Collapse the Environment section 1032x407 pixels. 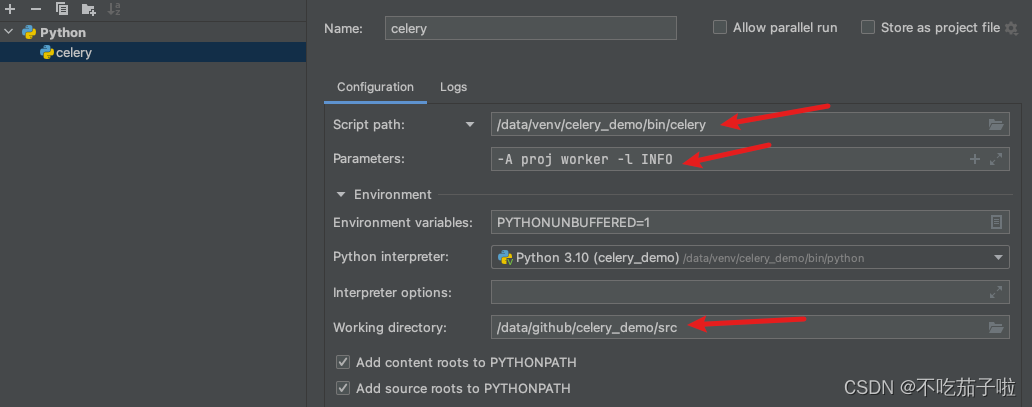341,194
